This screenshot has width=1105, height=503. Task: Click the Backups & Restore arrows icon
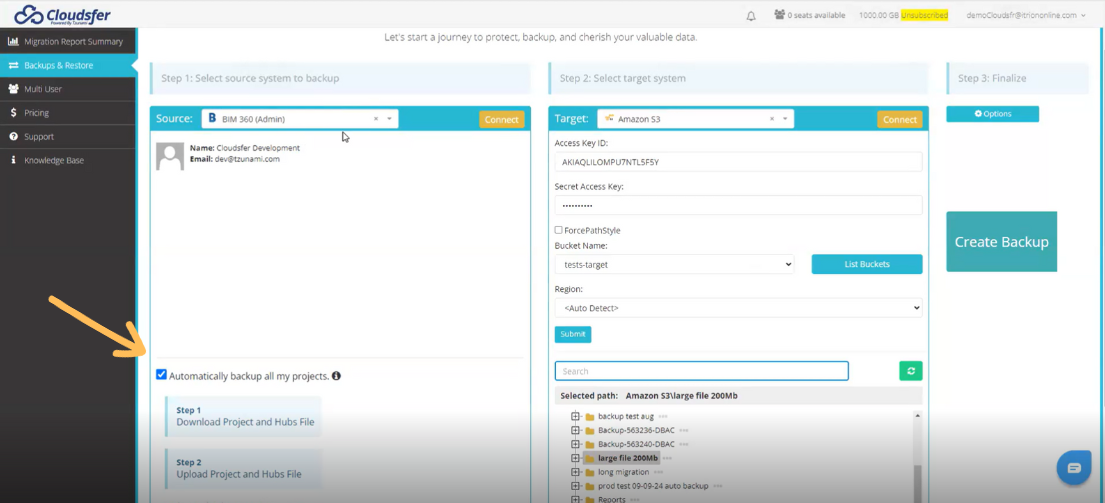(13, 66)
